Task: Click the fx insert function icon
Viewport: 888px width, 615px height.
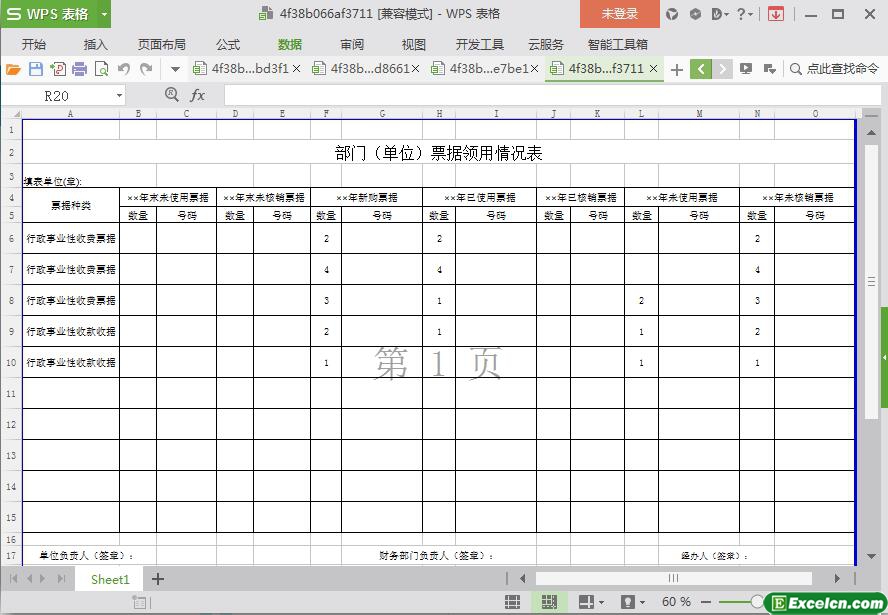Action: [198, 95]
